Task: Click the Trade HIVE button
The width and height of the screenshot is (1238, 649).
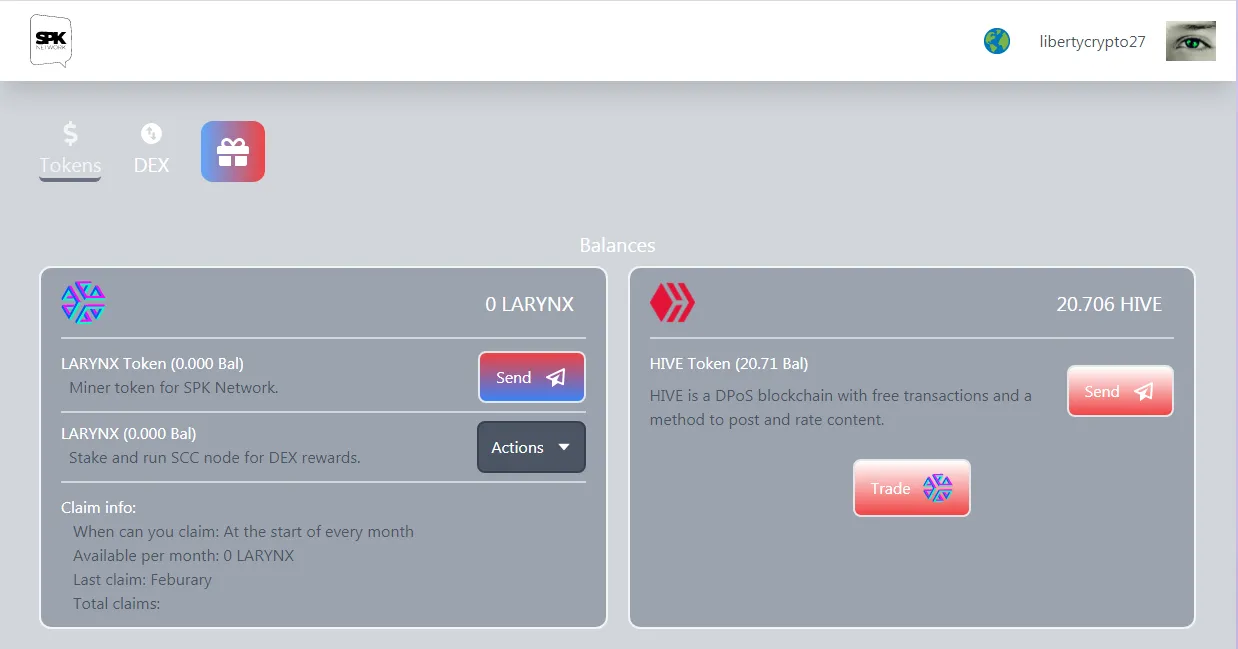Action: click(911, 488)
